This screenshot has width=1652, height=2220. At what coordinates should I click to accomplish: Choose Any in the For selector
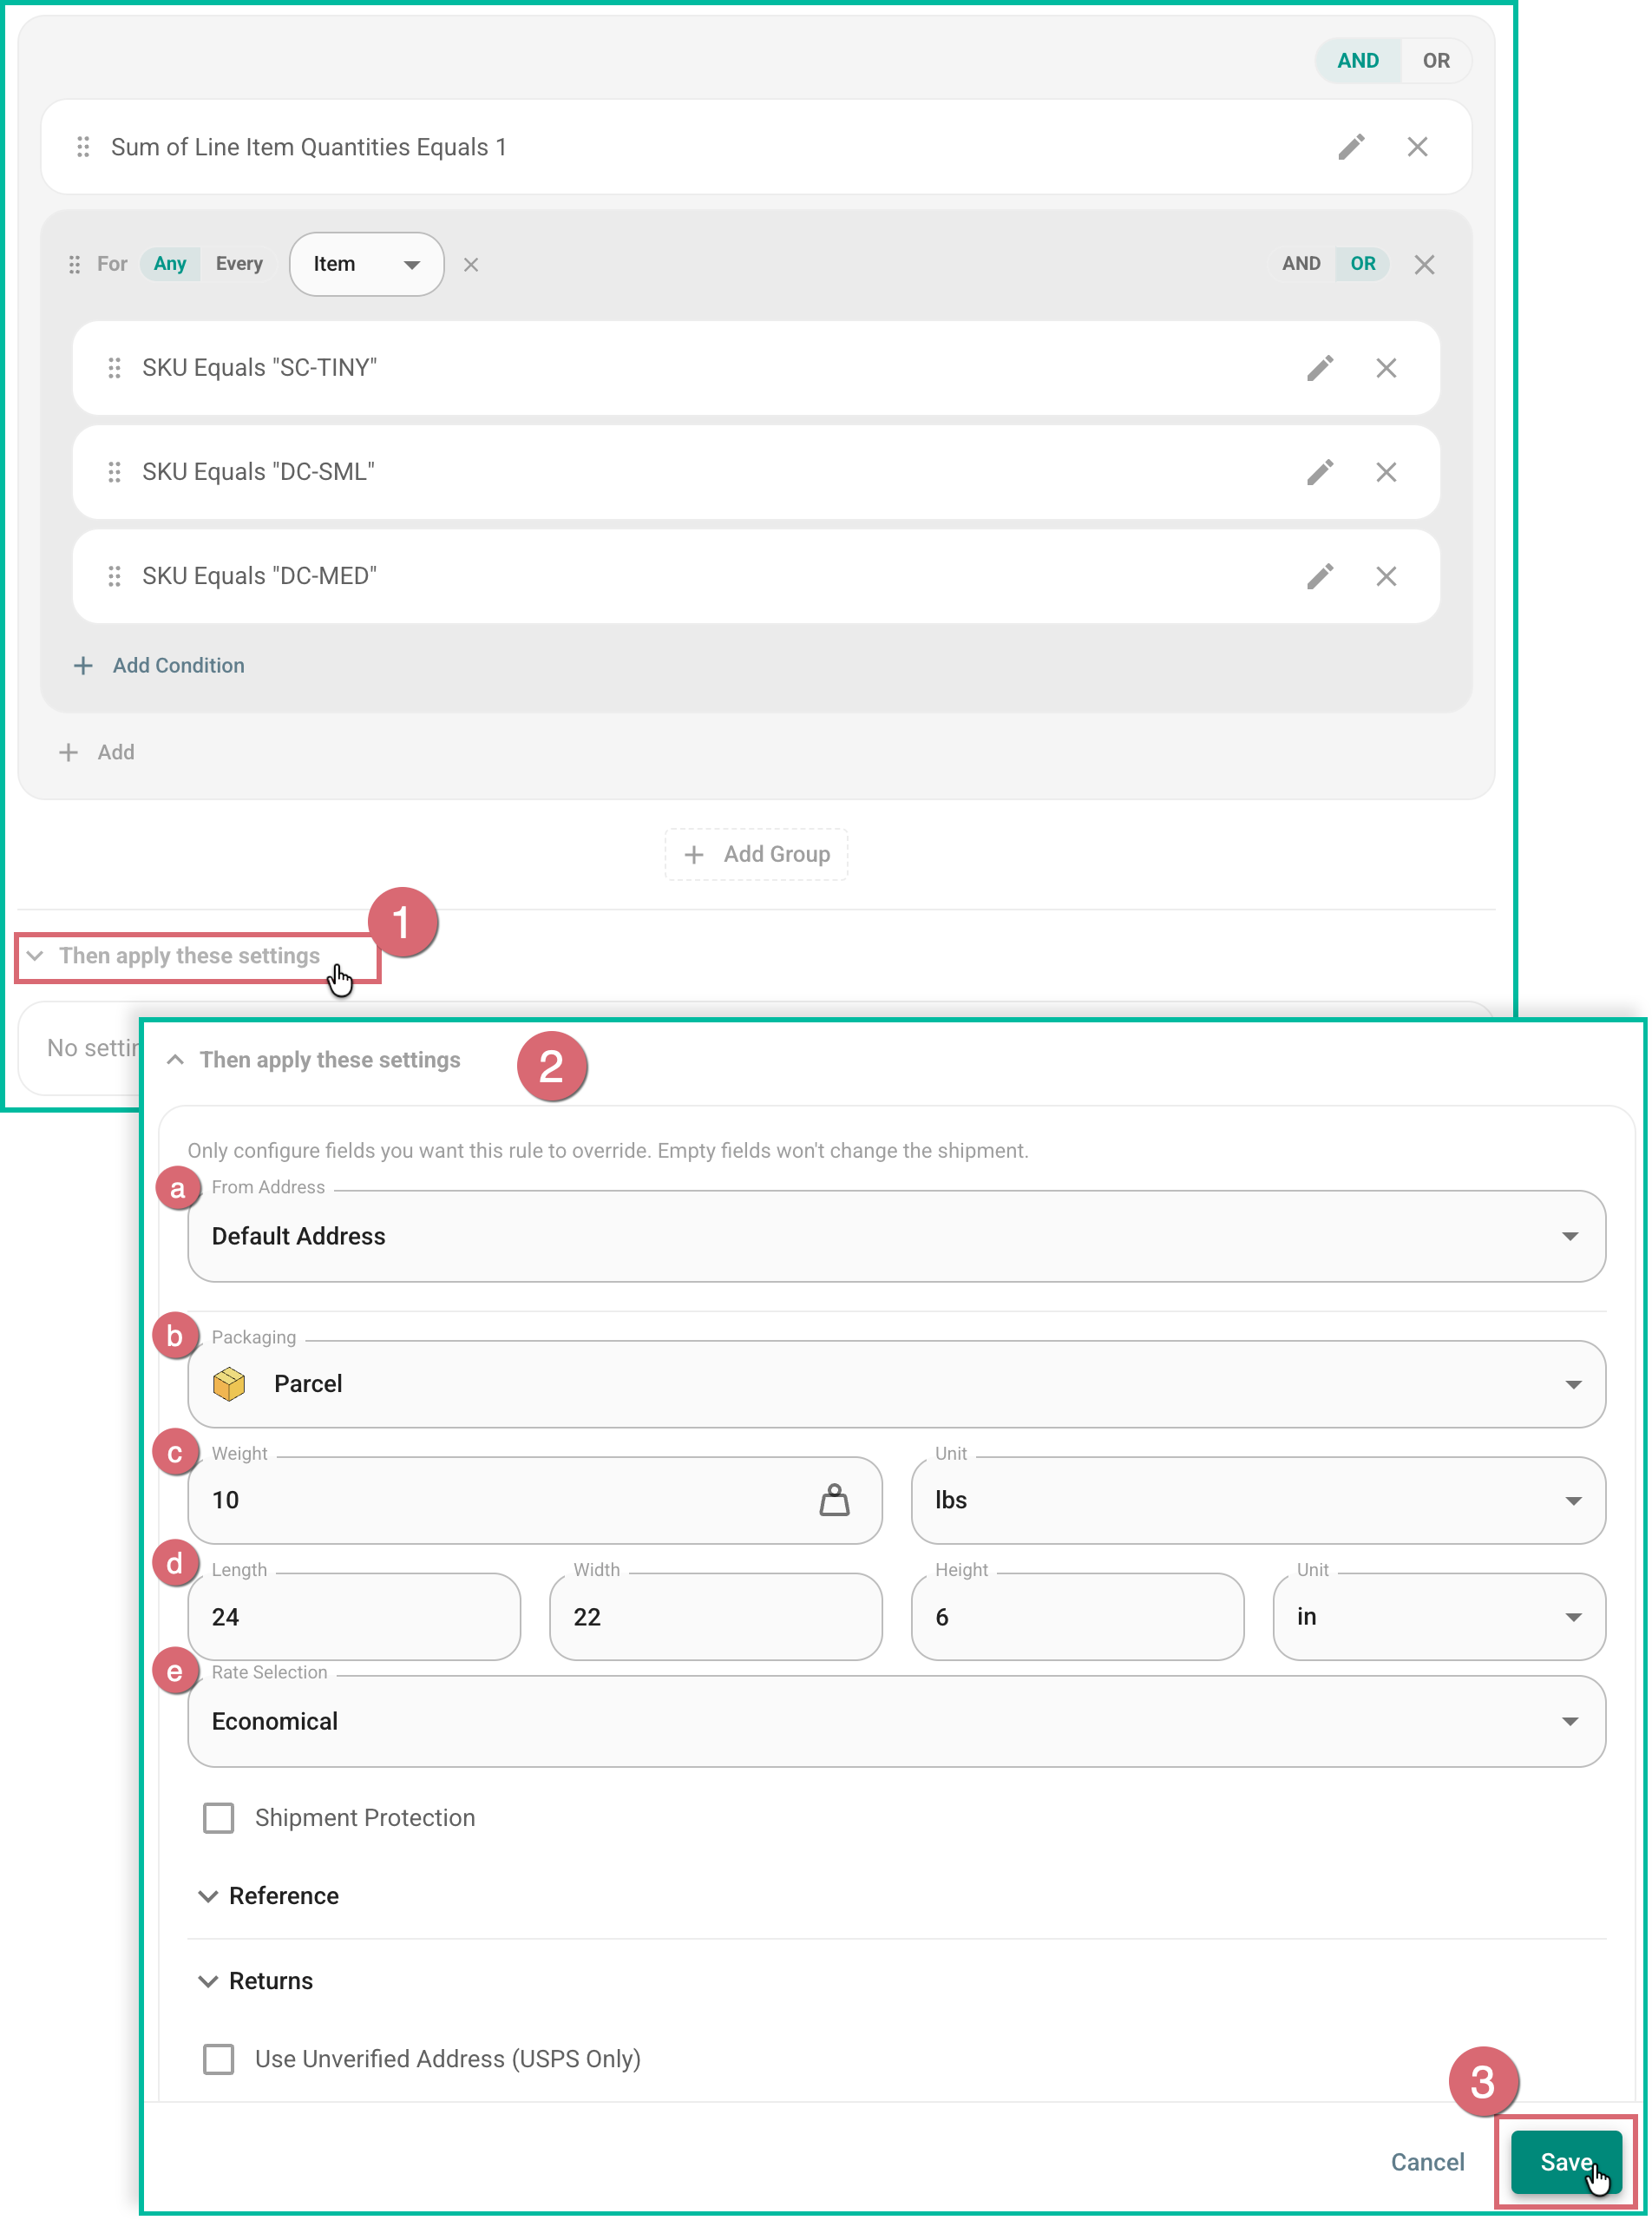pyautogui.click(x=170, y=264)
